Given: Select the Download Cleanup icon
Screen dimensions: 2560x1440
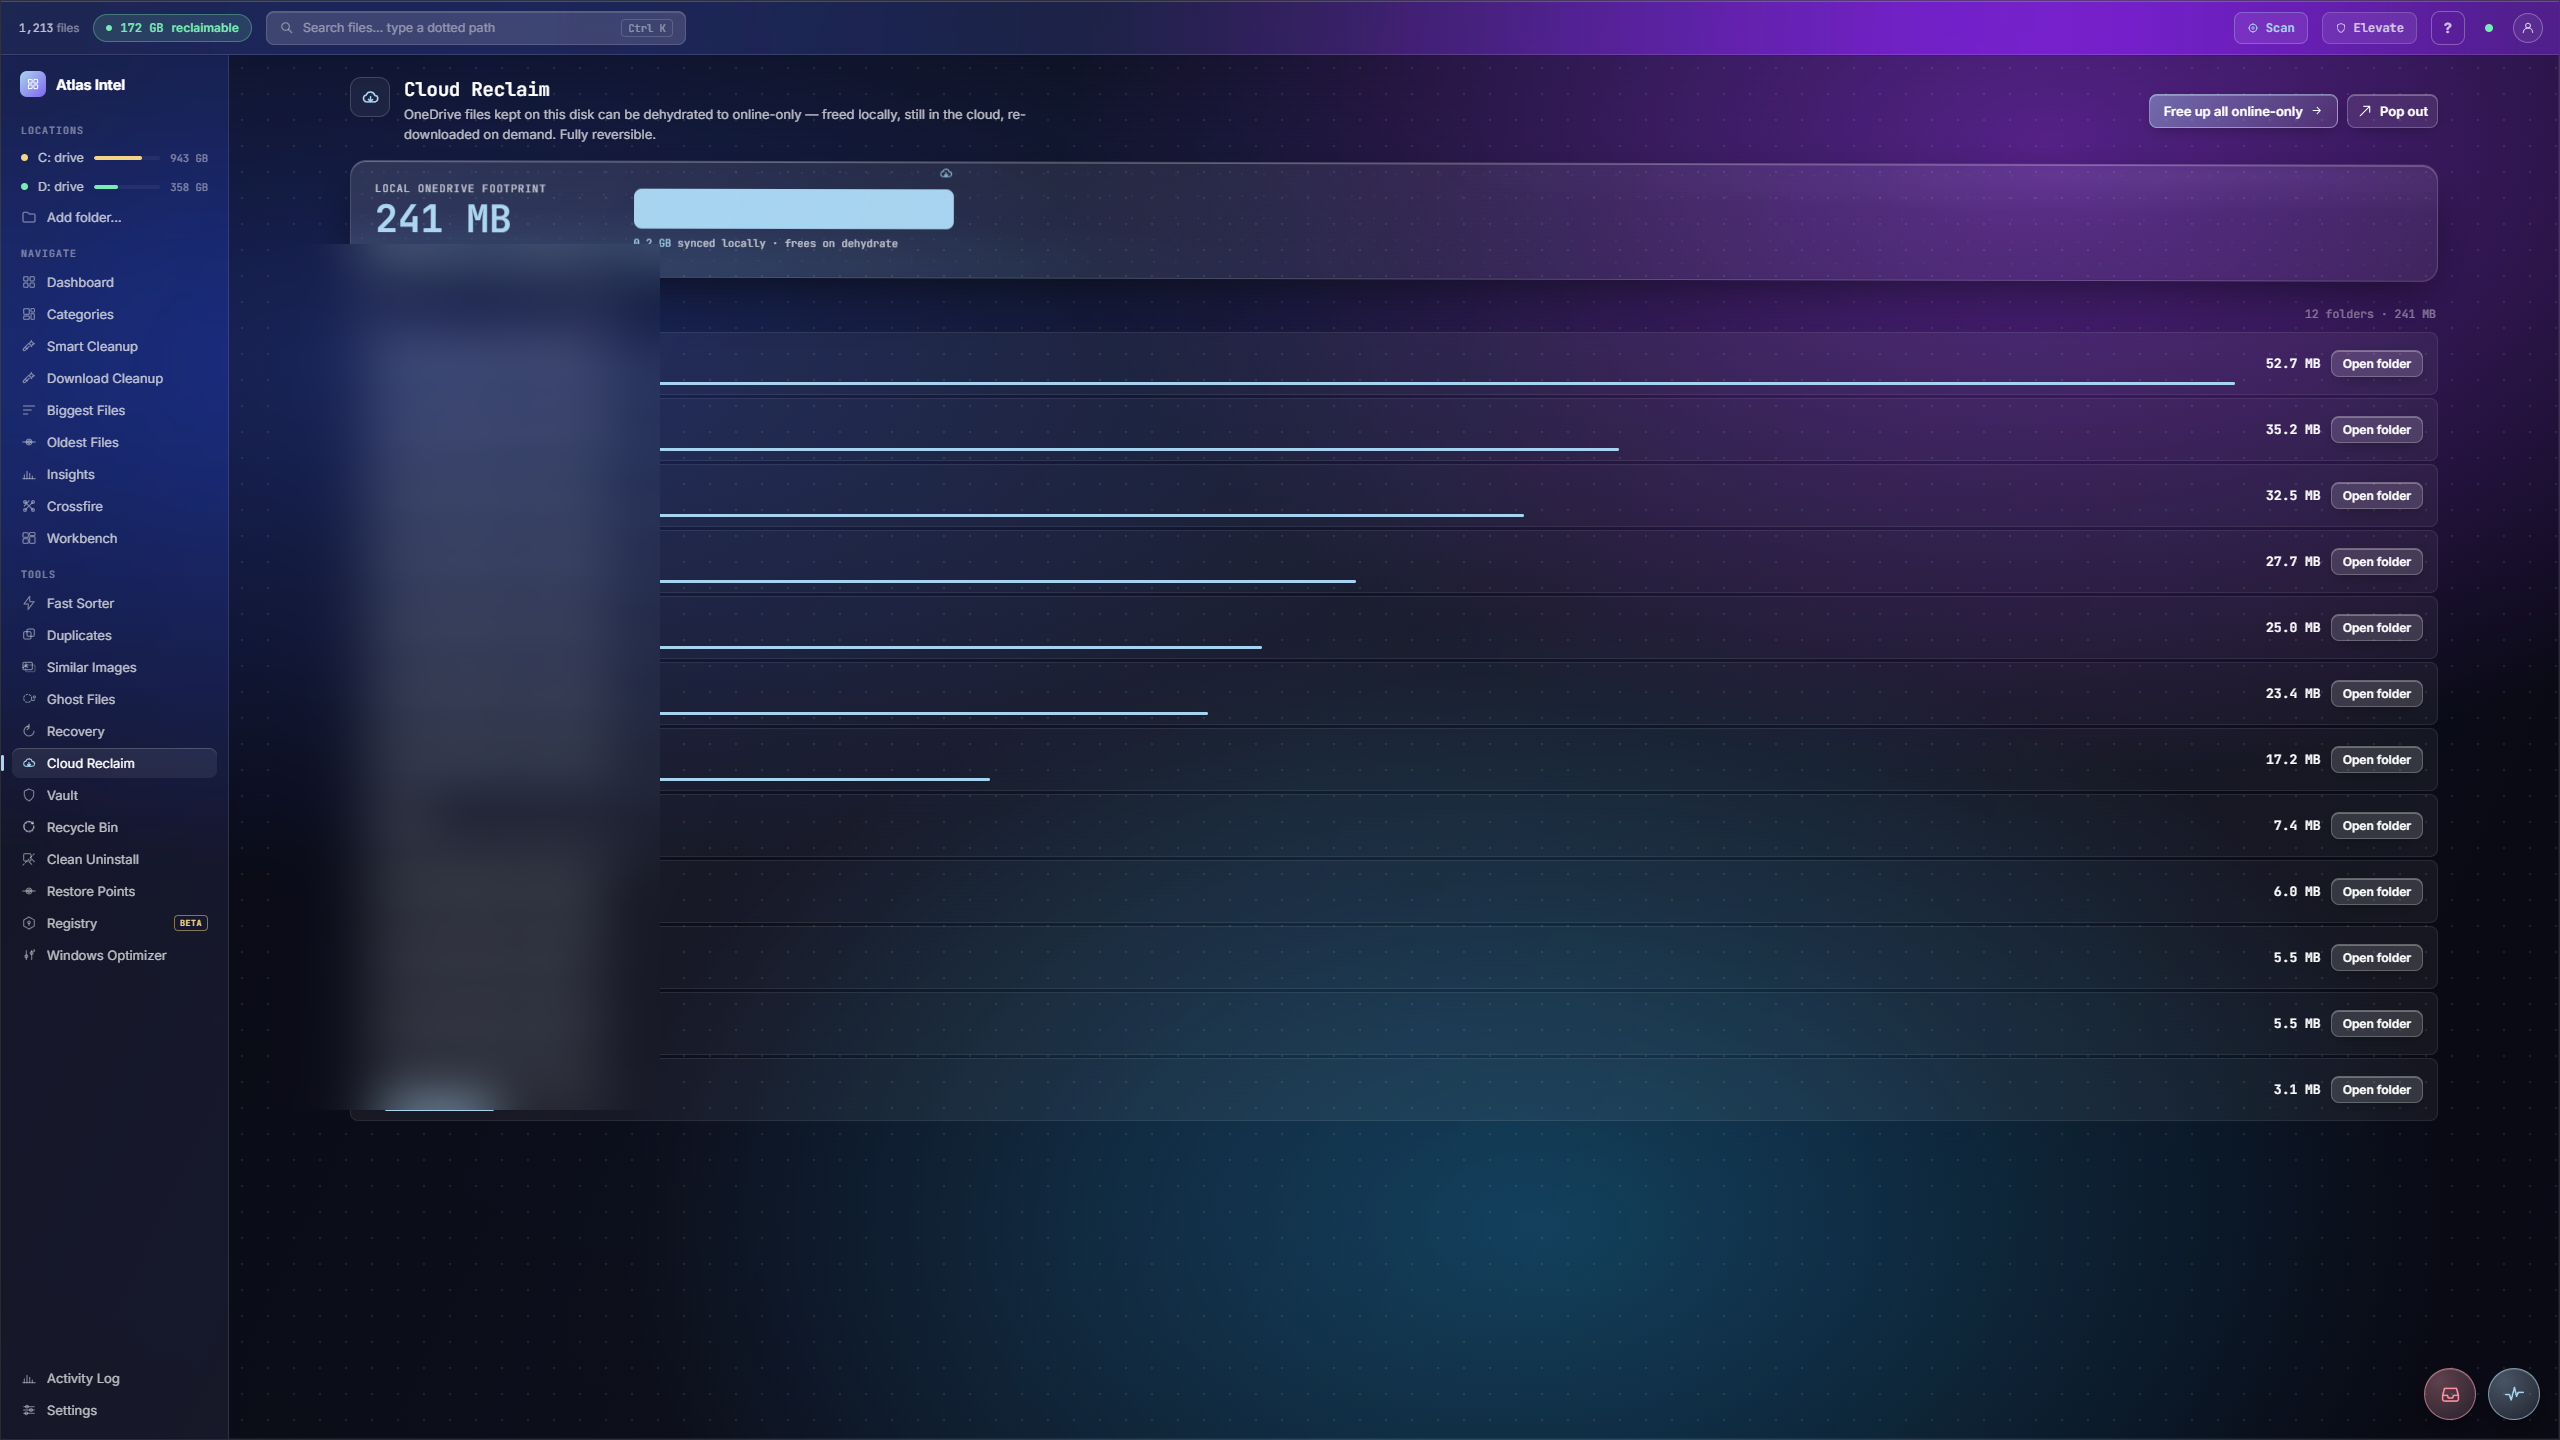Looking at the screenshot, I should click(x=29, y=378).
